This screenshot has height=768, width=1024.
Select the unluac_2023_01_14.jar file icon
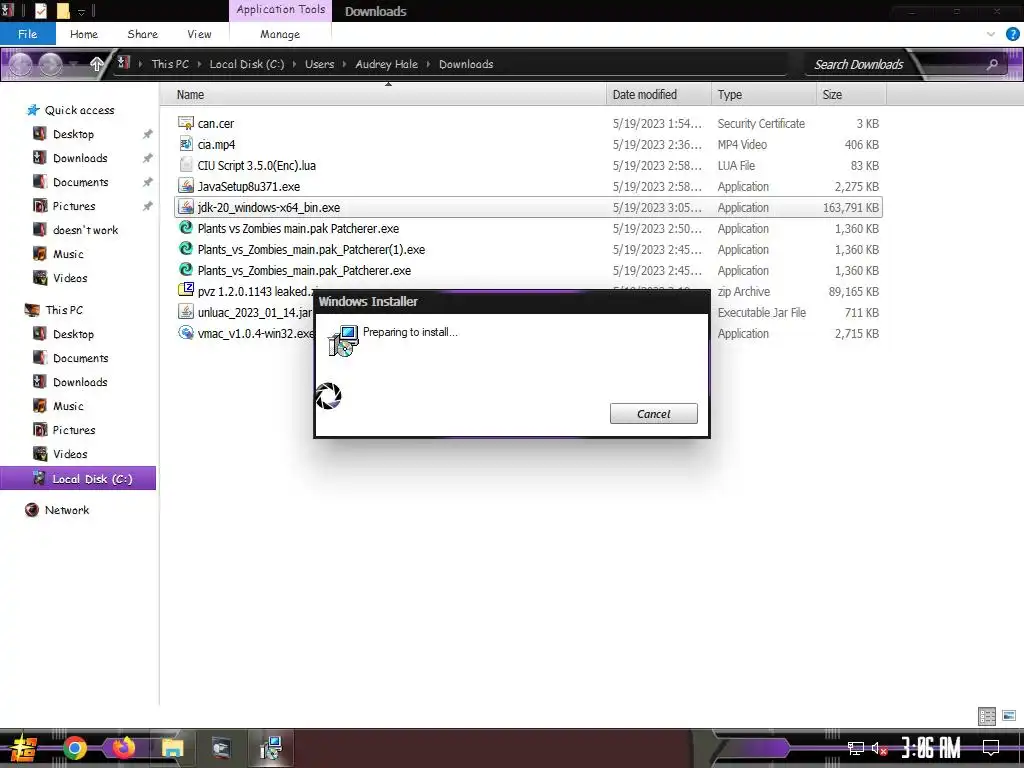(x=186, y=311)
